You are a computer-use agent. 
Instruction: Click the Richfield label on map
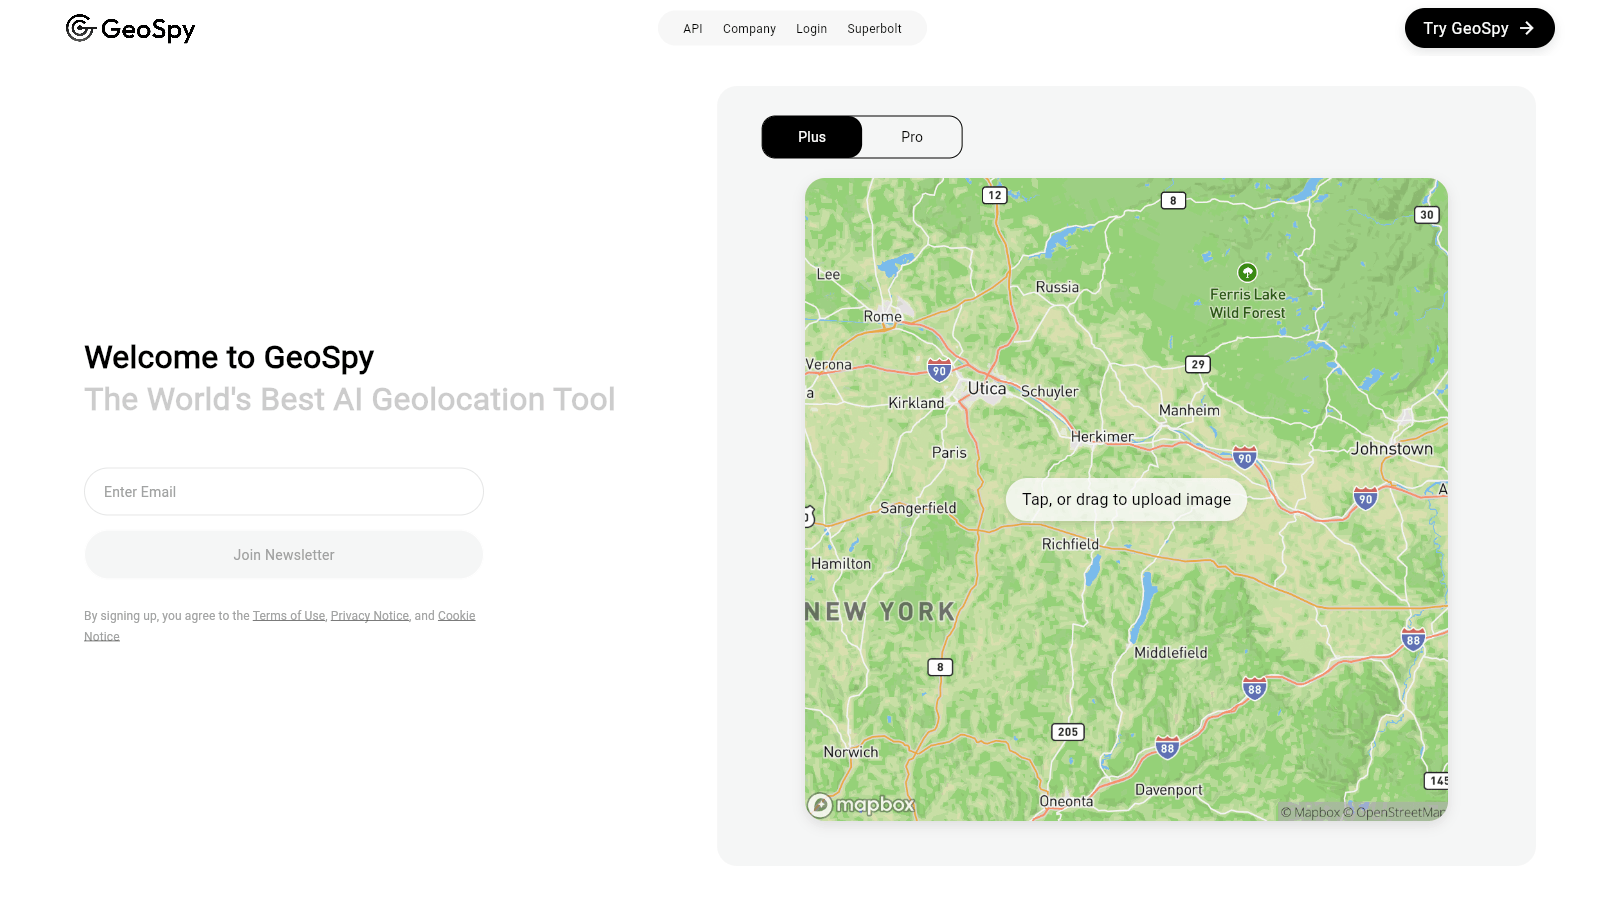[1070, 544]
